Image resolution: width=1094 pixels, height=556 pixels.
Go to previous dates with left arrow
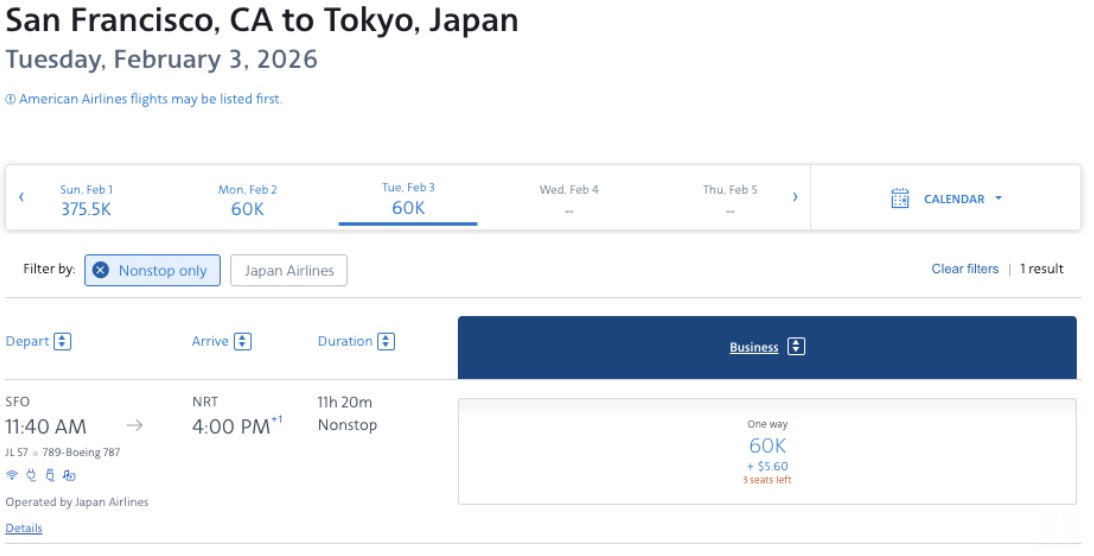tap(21, 197)
